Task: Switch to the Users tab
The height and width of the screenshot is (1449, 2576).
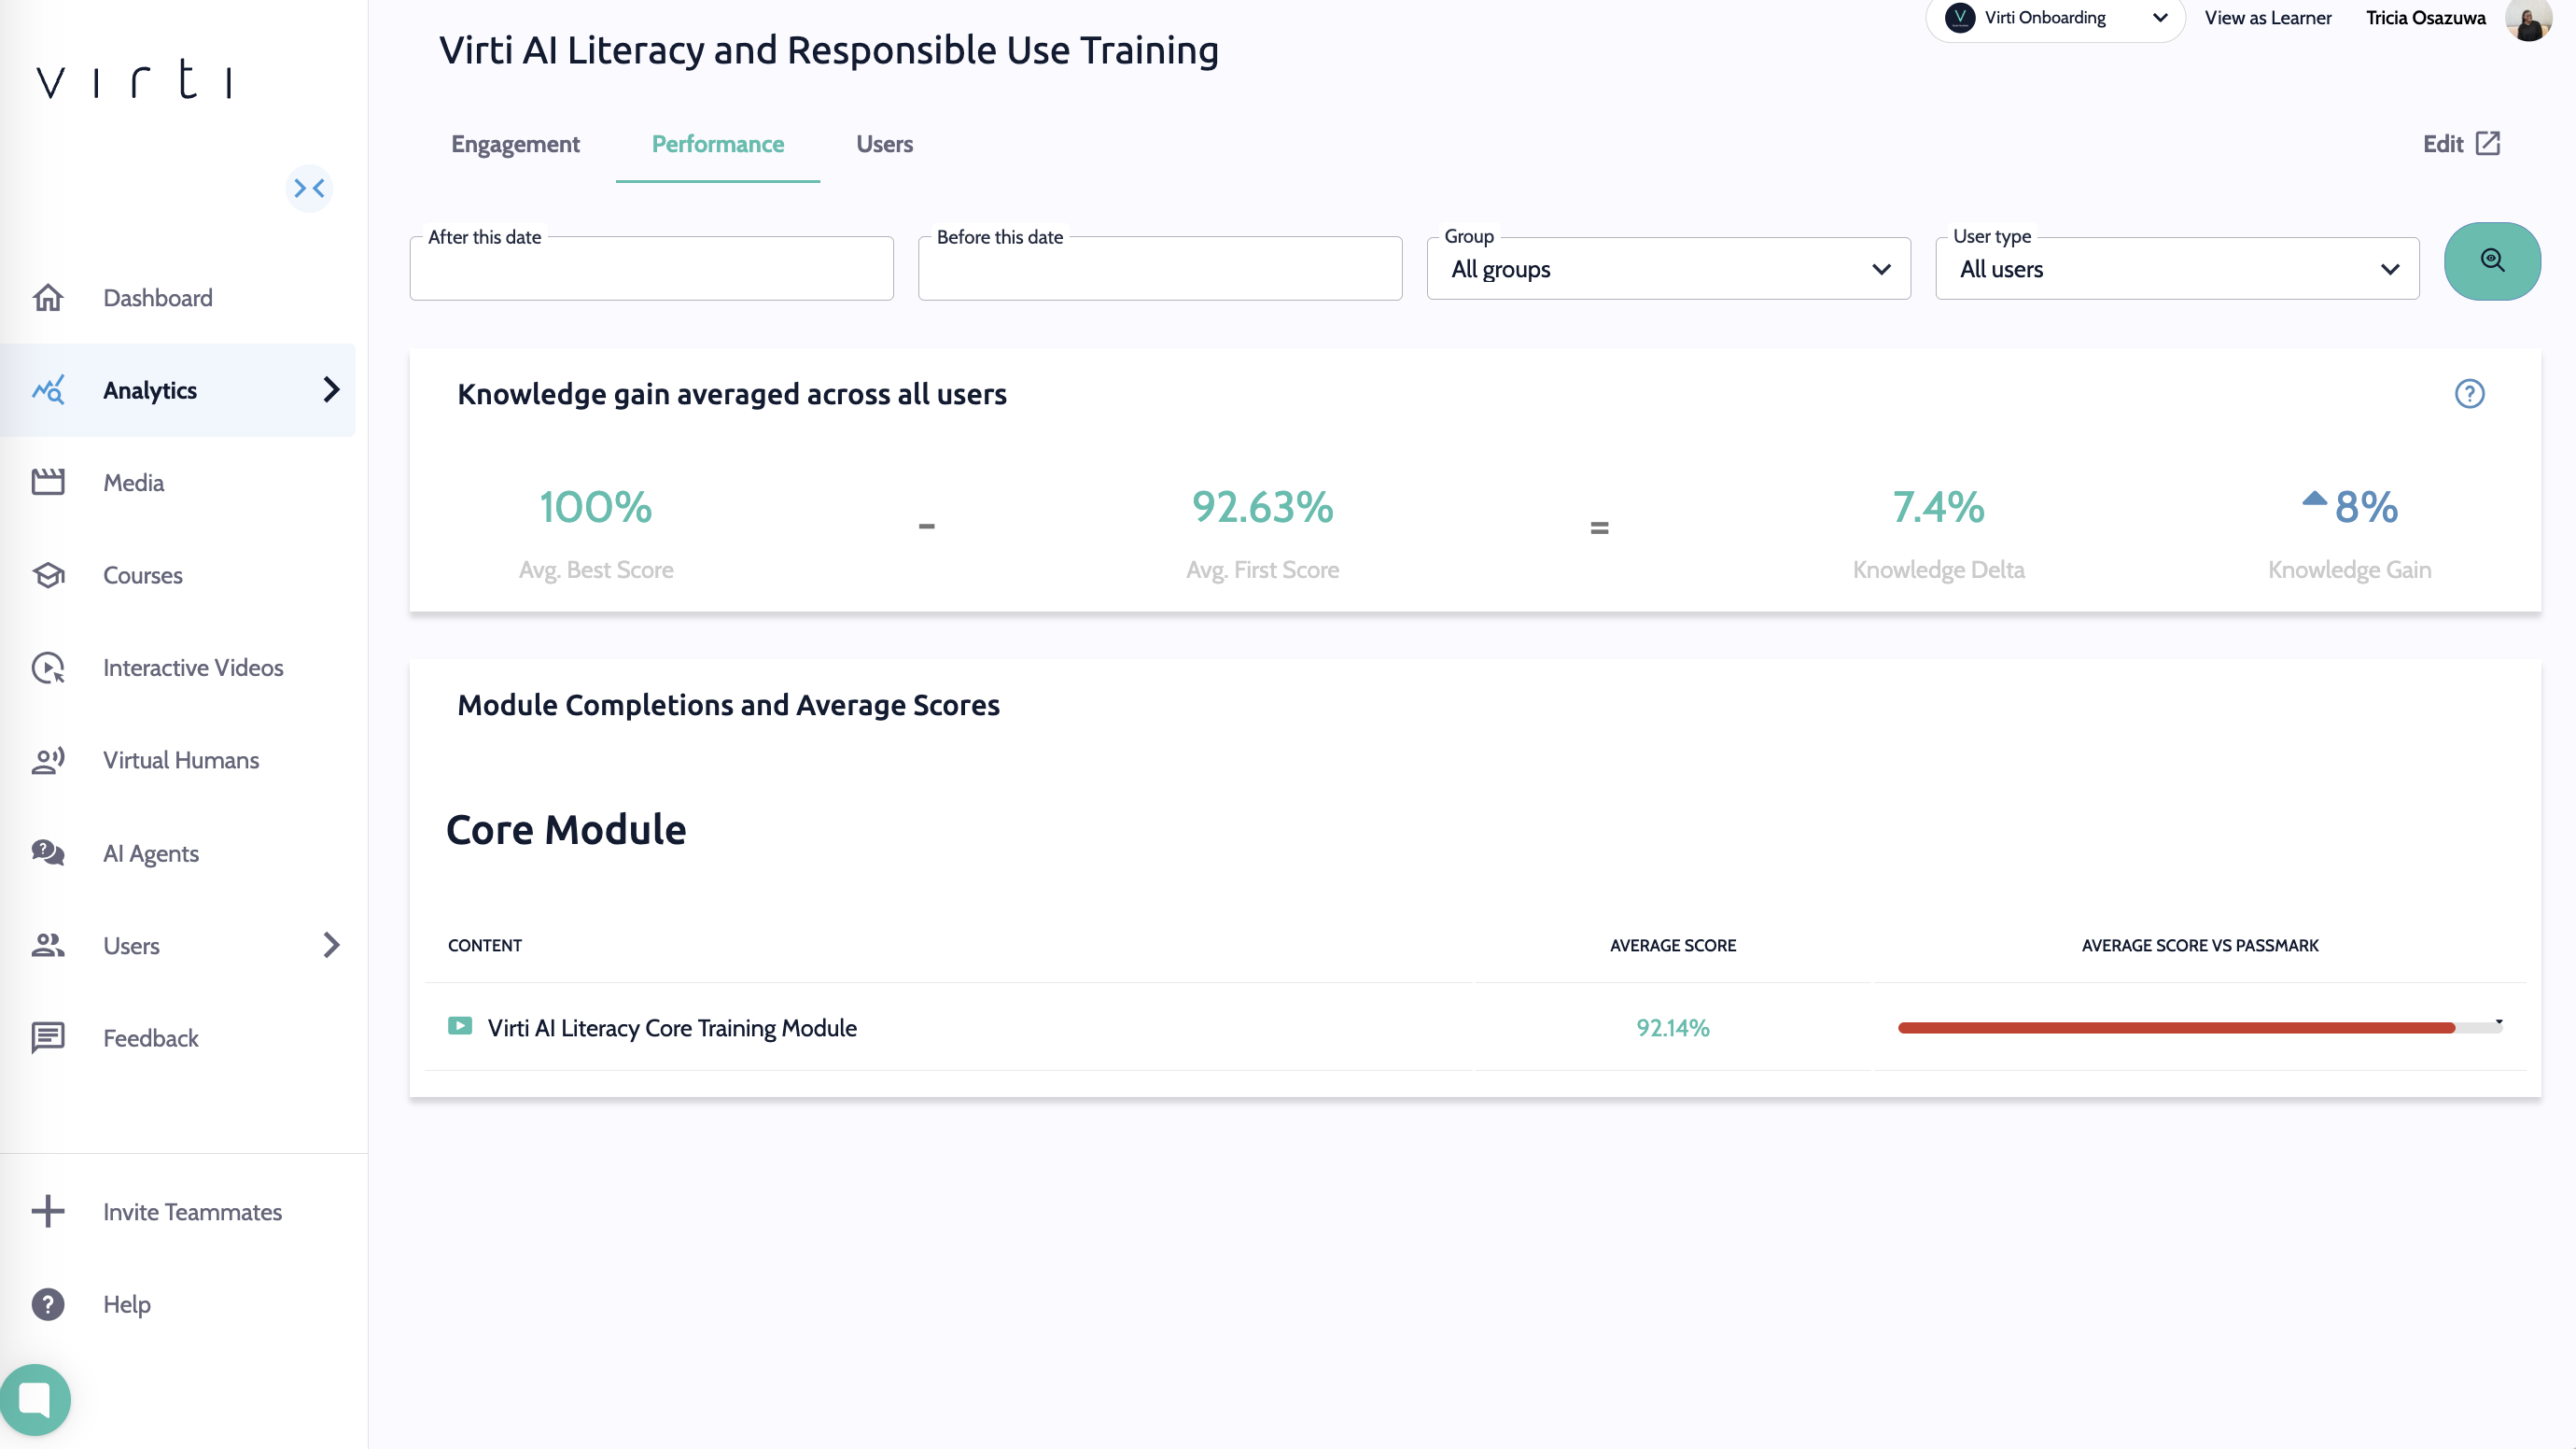Action: point(884,144)
